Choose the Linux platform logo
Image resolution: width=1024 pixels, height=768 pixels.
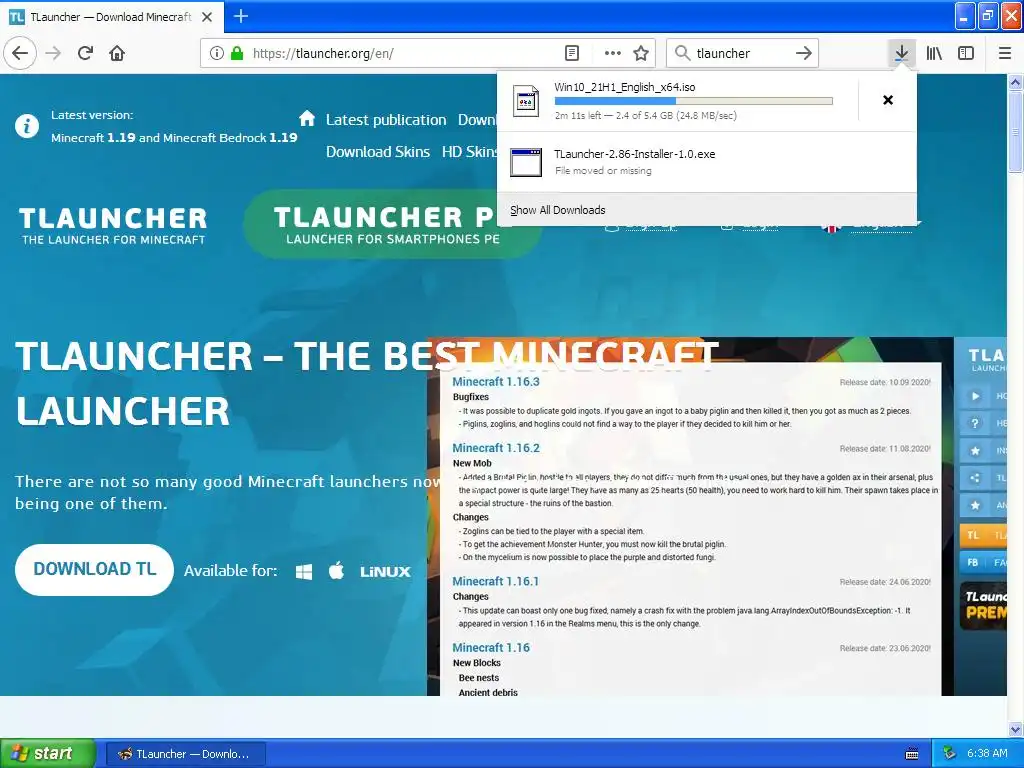click(385, 571)
